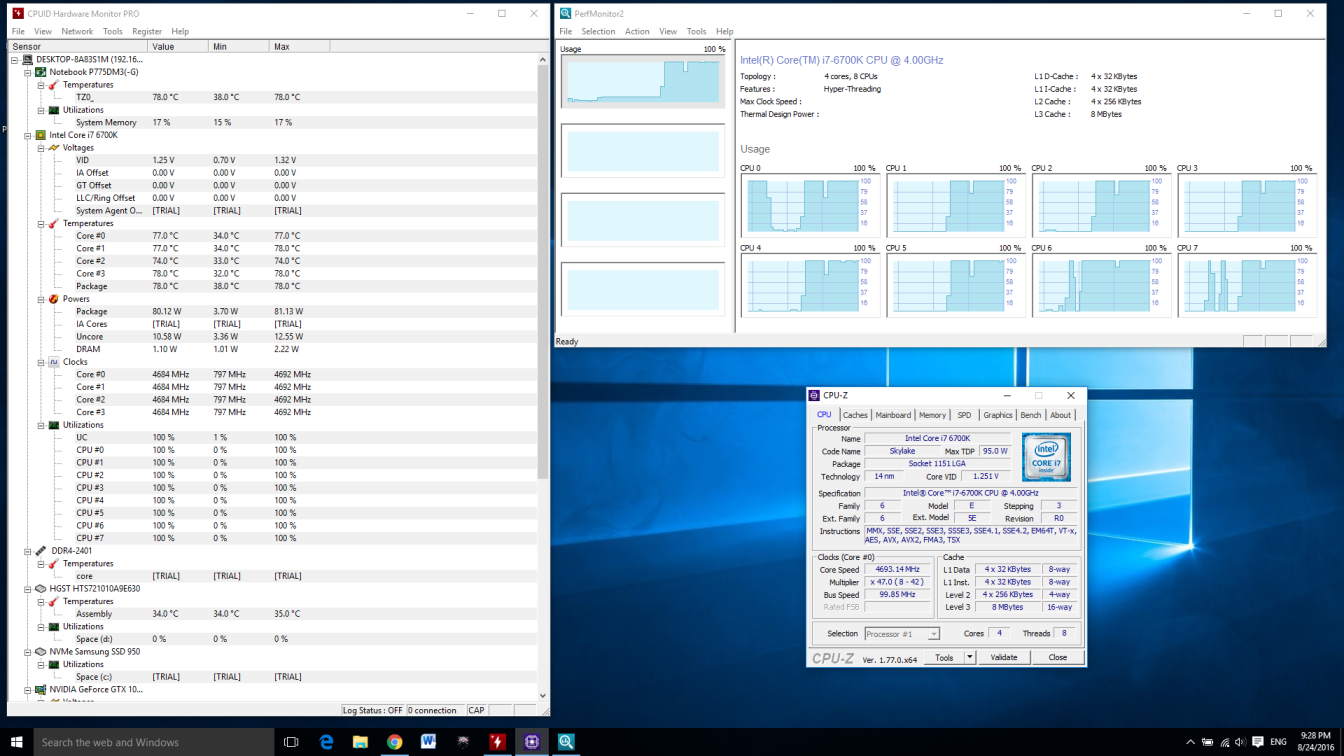
Task: Collapse the DESKTOP-8A83S1M root node
Action: [15, 60]
